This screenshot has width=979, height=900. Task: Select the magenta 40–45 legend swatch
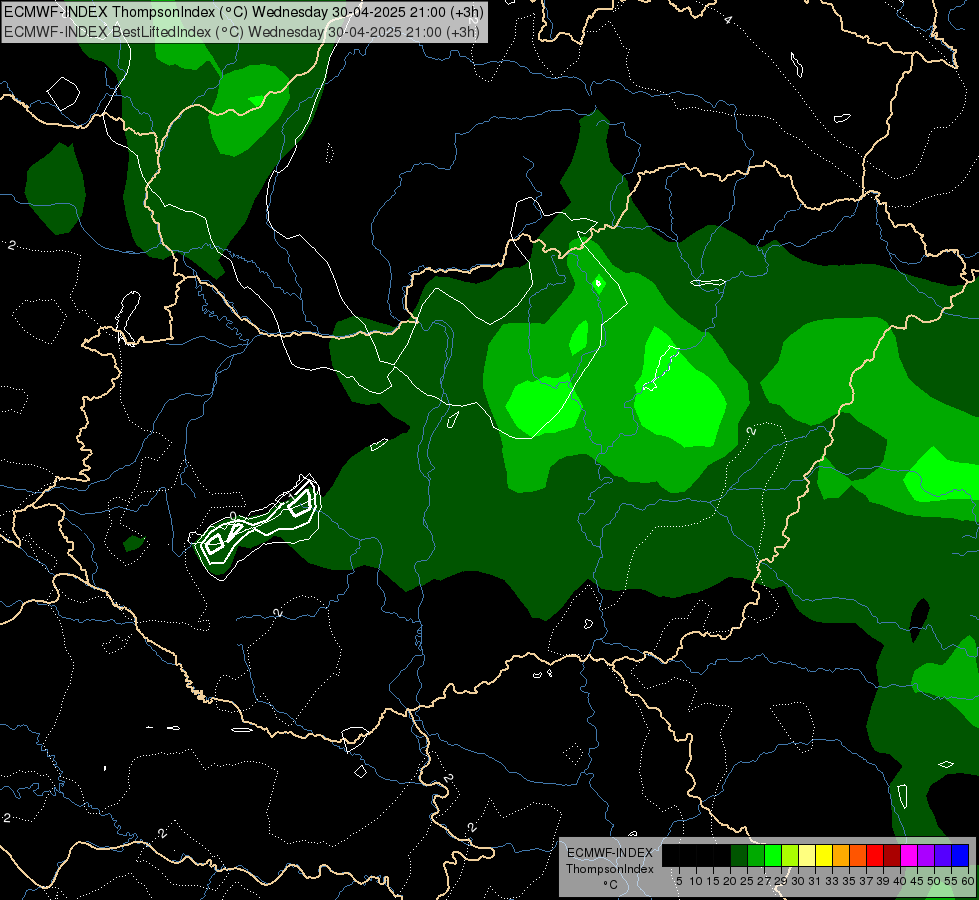point(909,855)
